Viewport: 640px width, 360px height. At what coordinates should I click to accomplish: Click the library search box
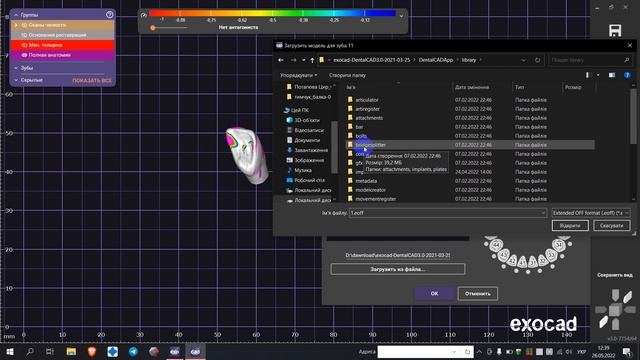(590, 60)
